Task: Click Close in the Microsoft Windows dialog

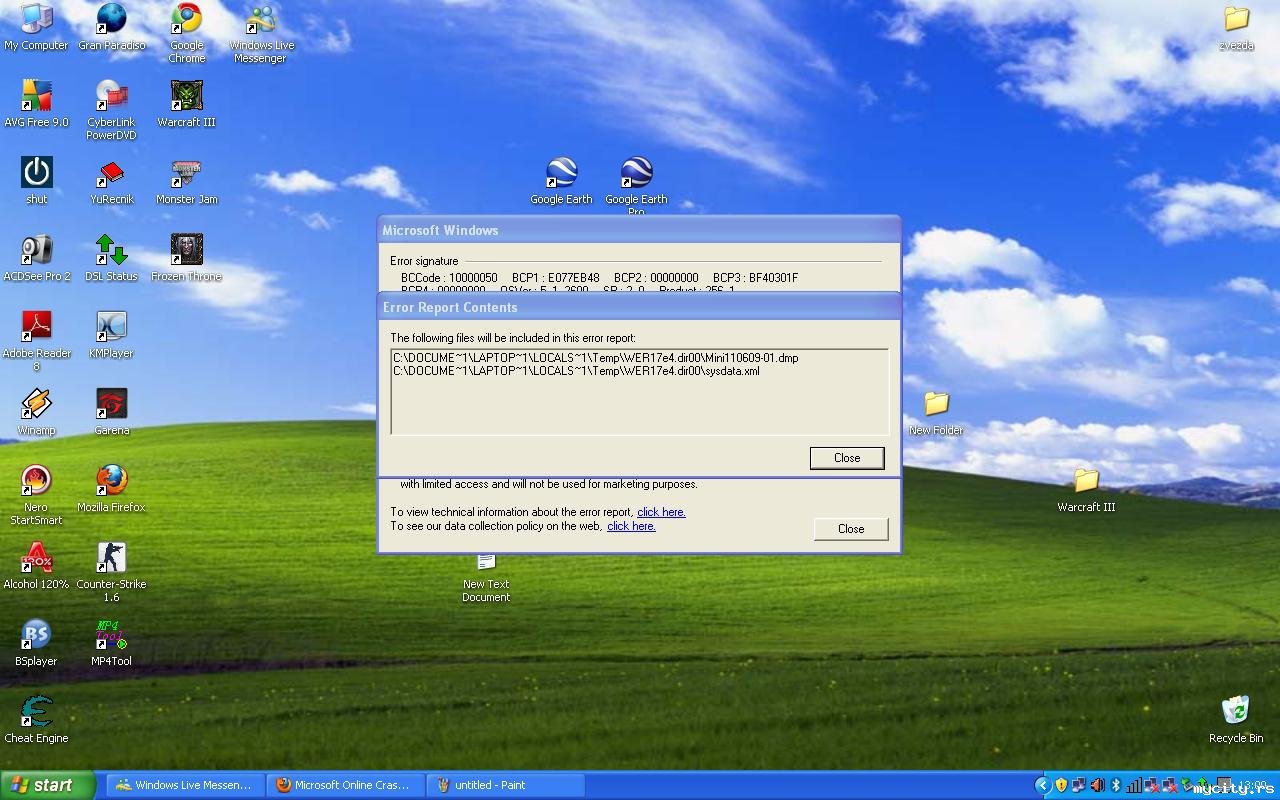Action: pos(851,529)
